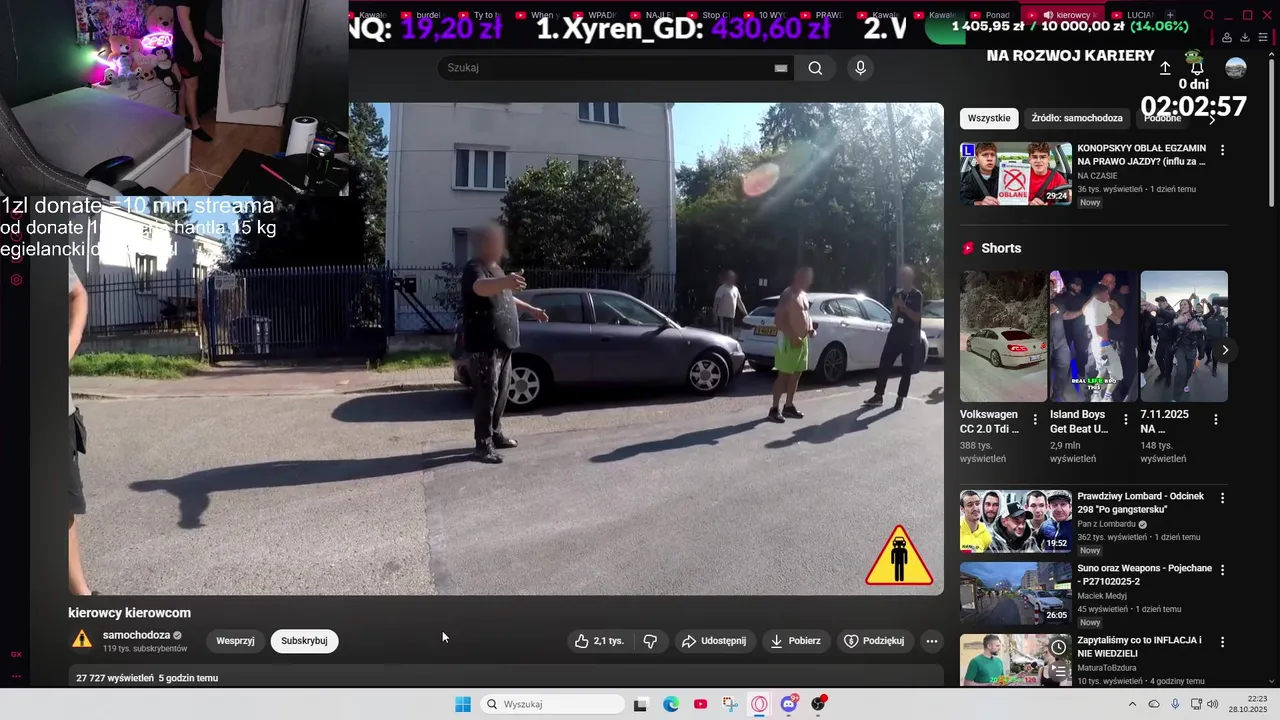Click the Subskrybuj button
The image size is (1280, 720).
pos(304,641)
